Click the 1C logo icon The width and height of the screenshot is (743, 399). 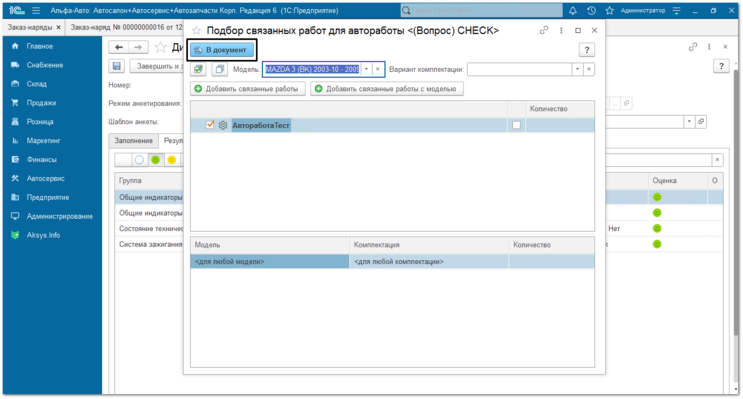(17, 10)
